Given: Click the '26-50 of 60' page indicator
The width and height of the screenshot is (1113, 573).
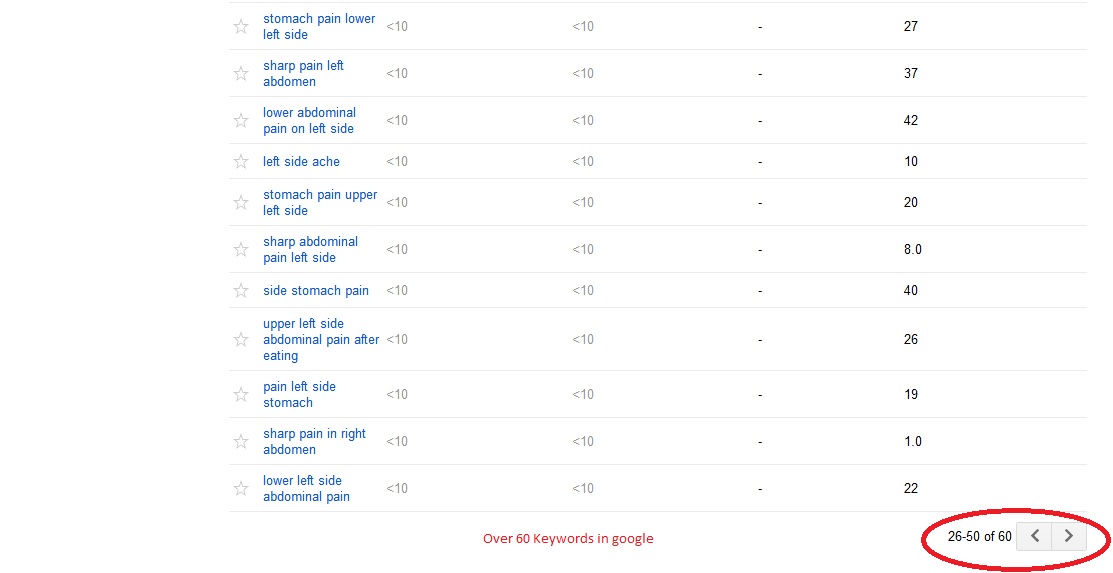Looking at the screenshot, I should coord(979,536).
